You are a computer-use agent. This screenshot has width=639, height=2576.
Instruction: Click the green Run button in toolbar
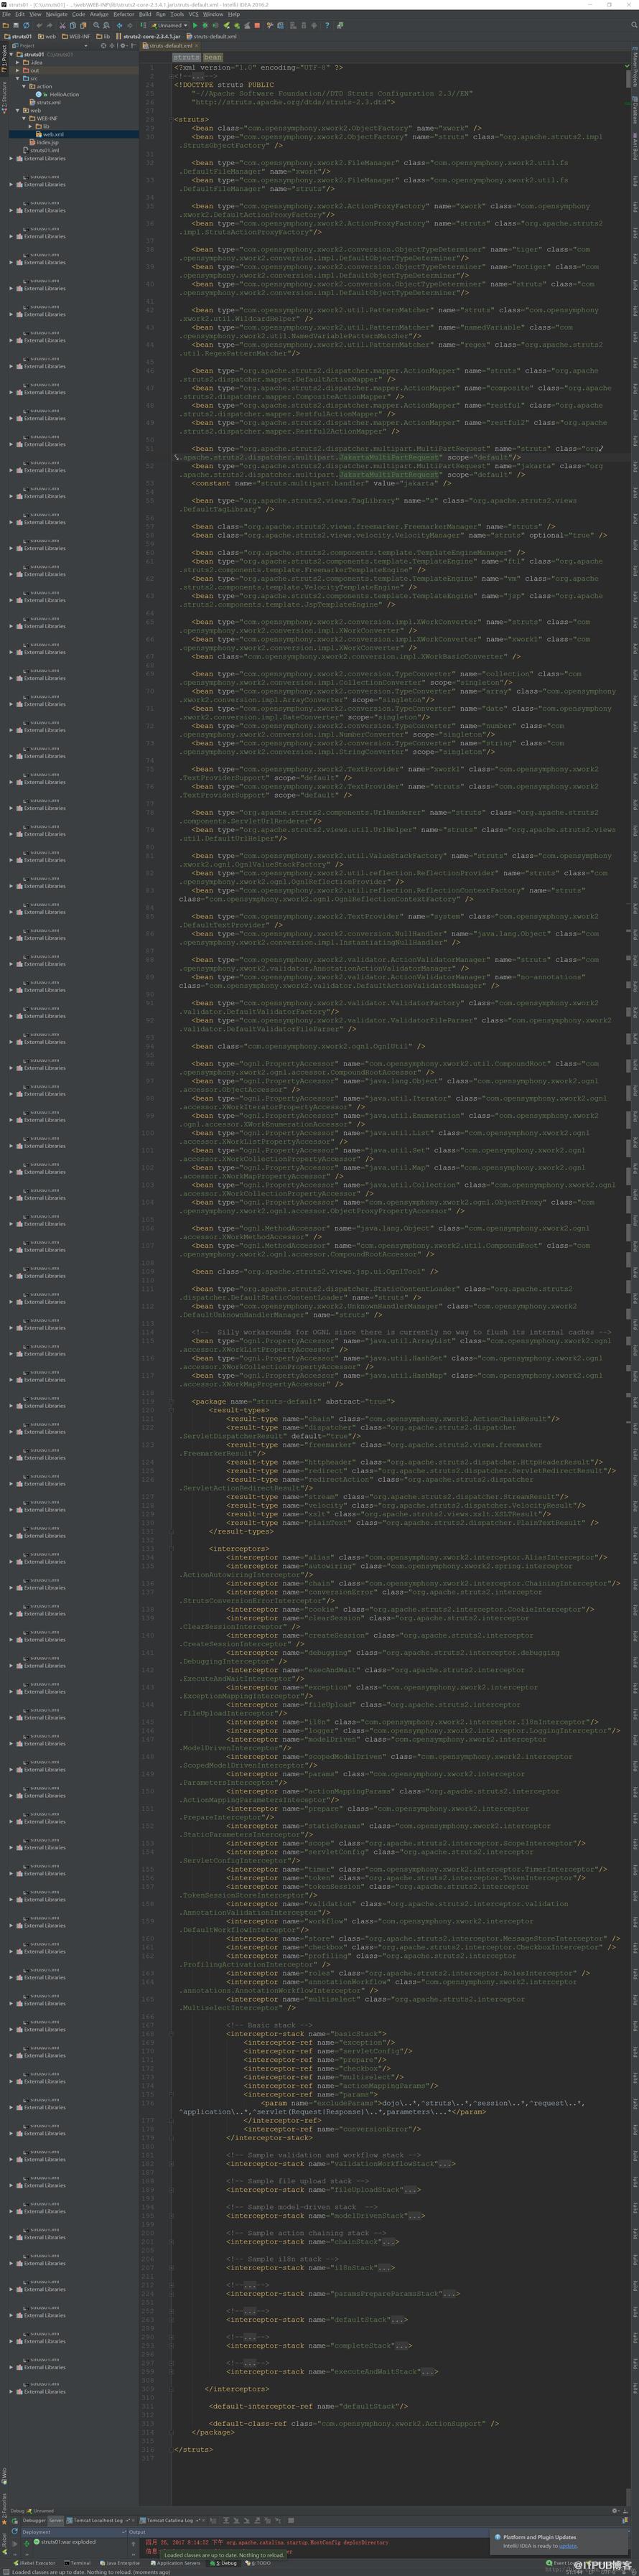pos(195,25)
